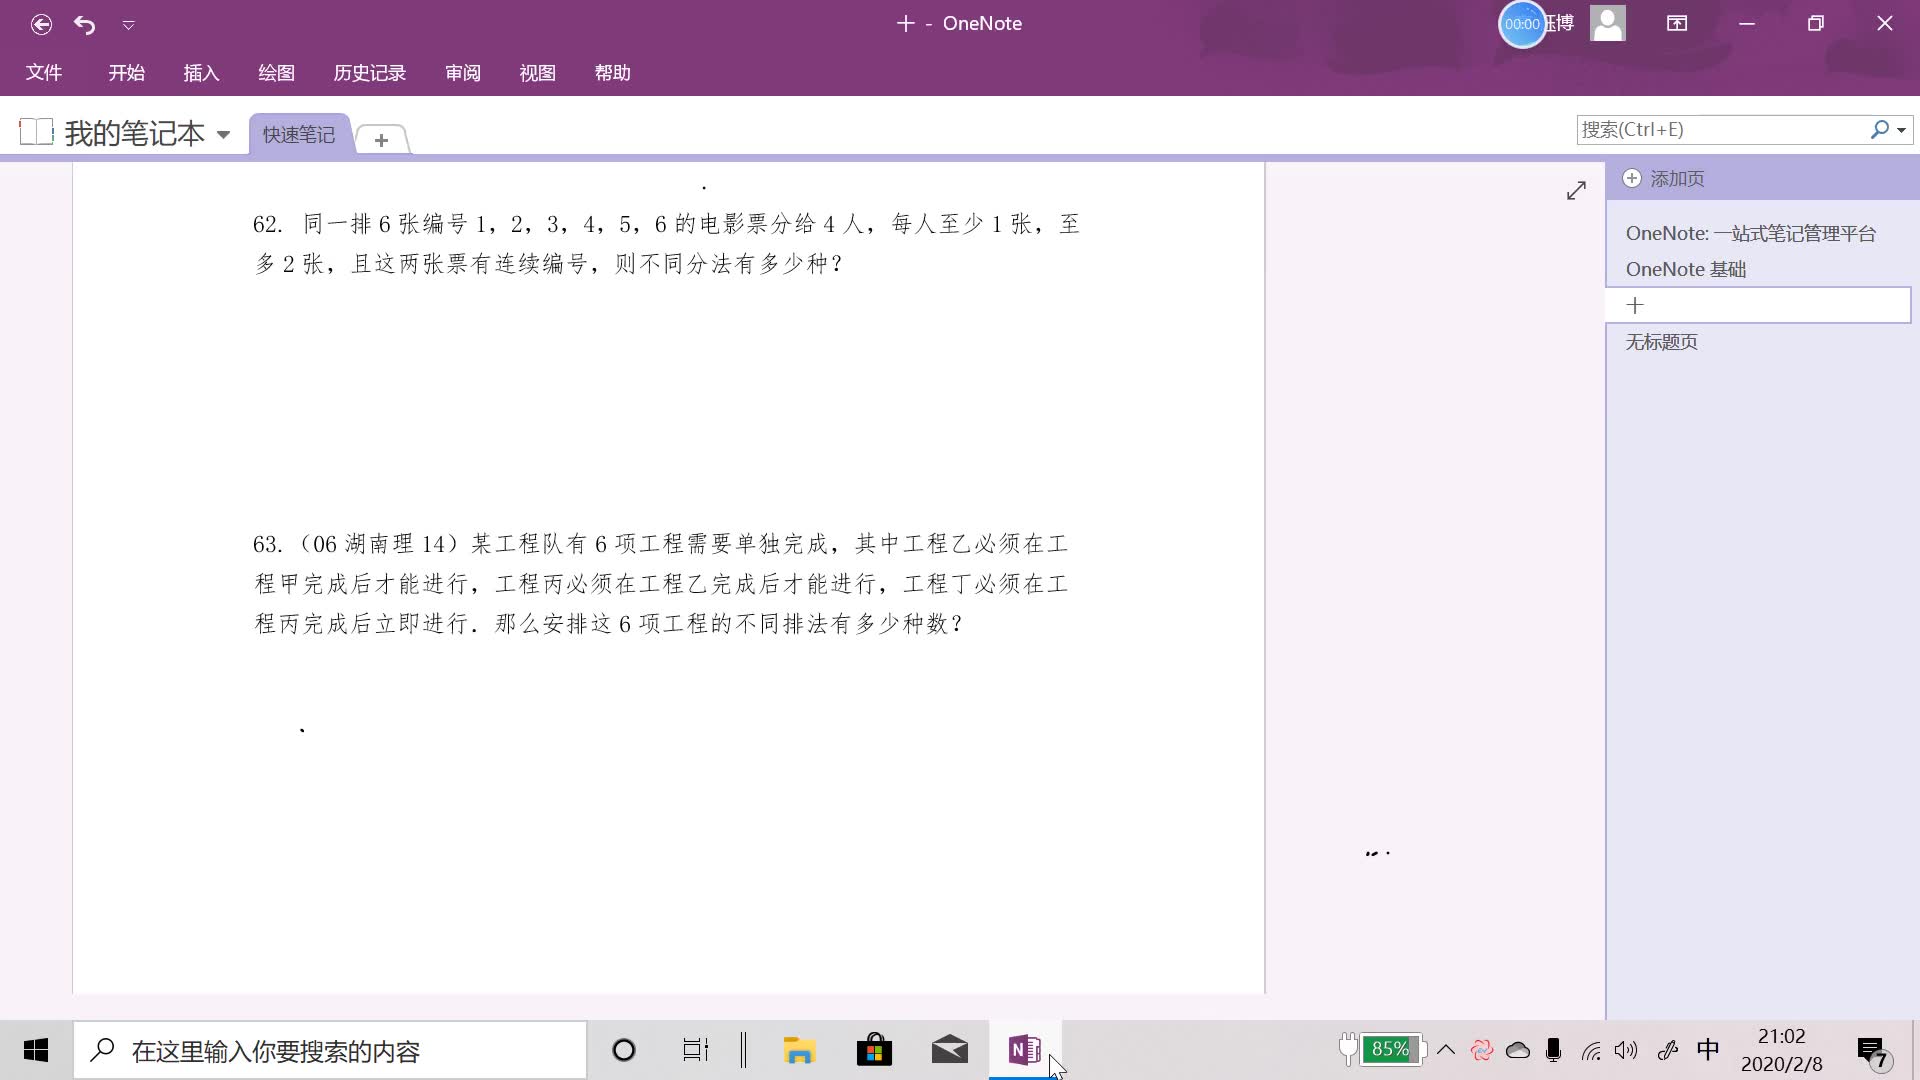Expand 我的笔记本 notebook dropdown

[223, 134]
